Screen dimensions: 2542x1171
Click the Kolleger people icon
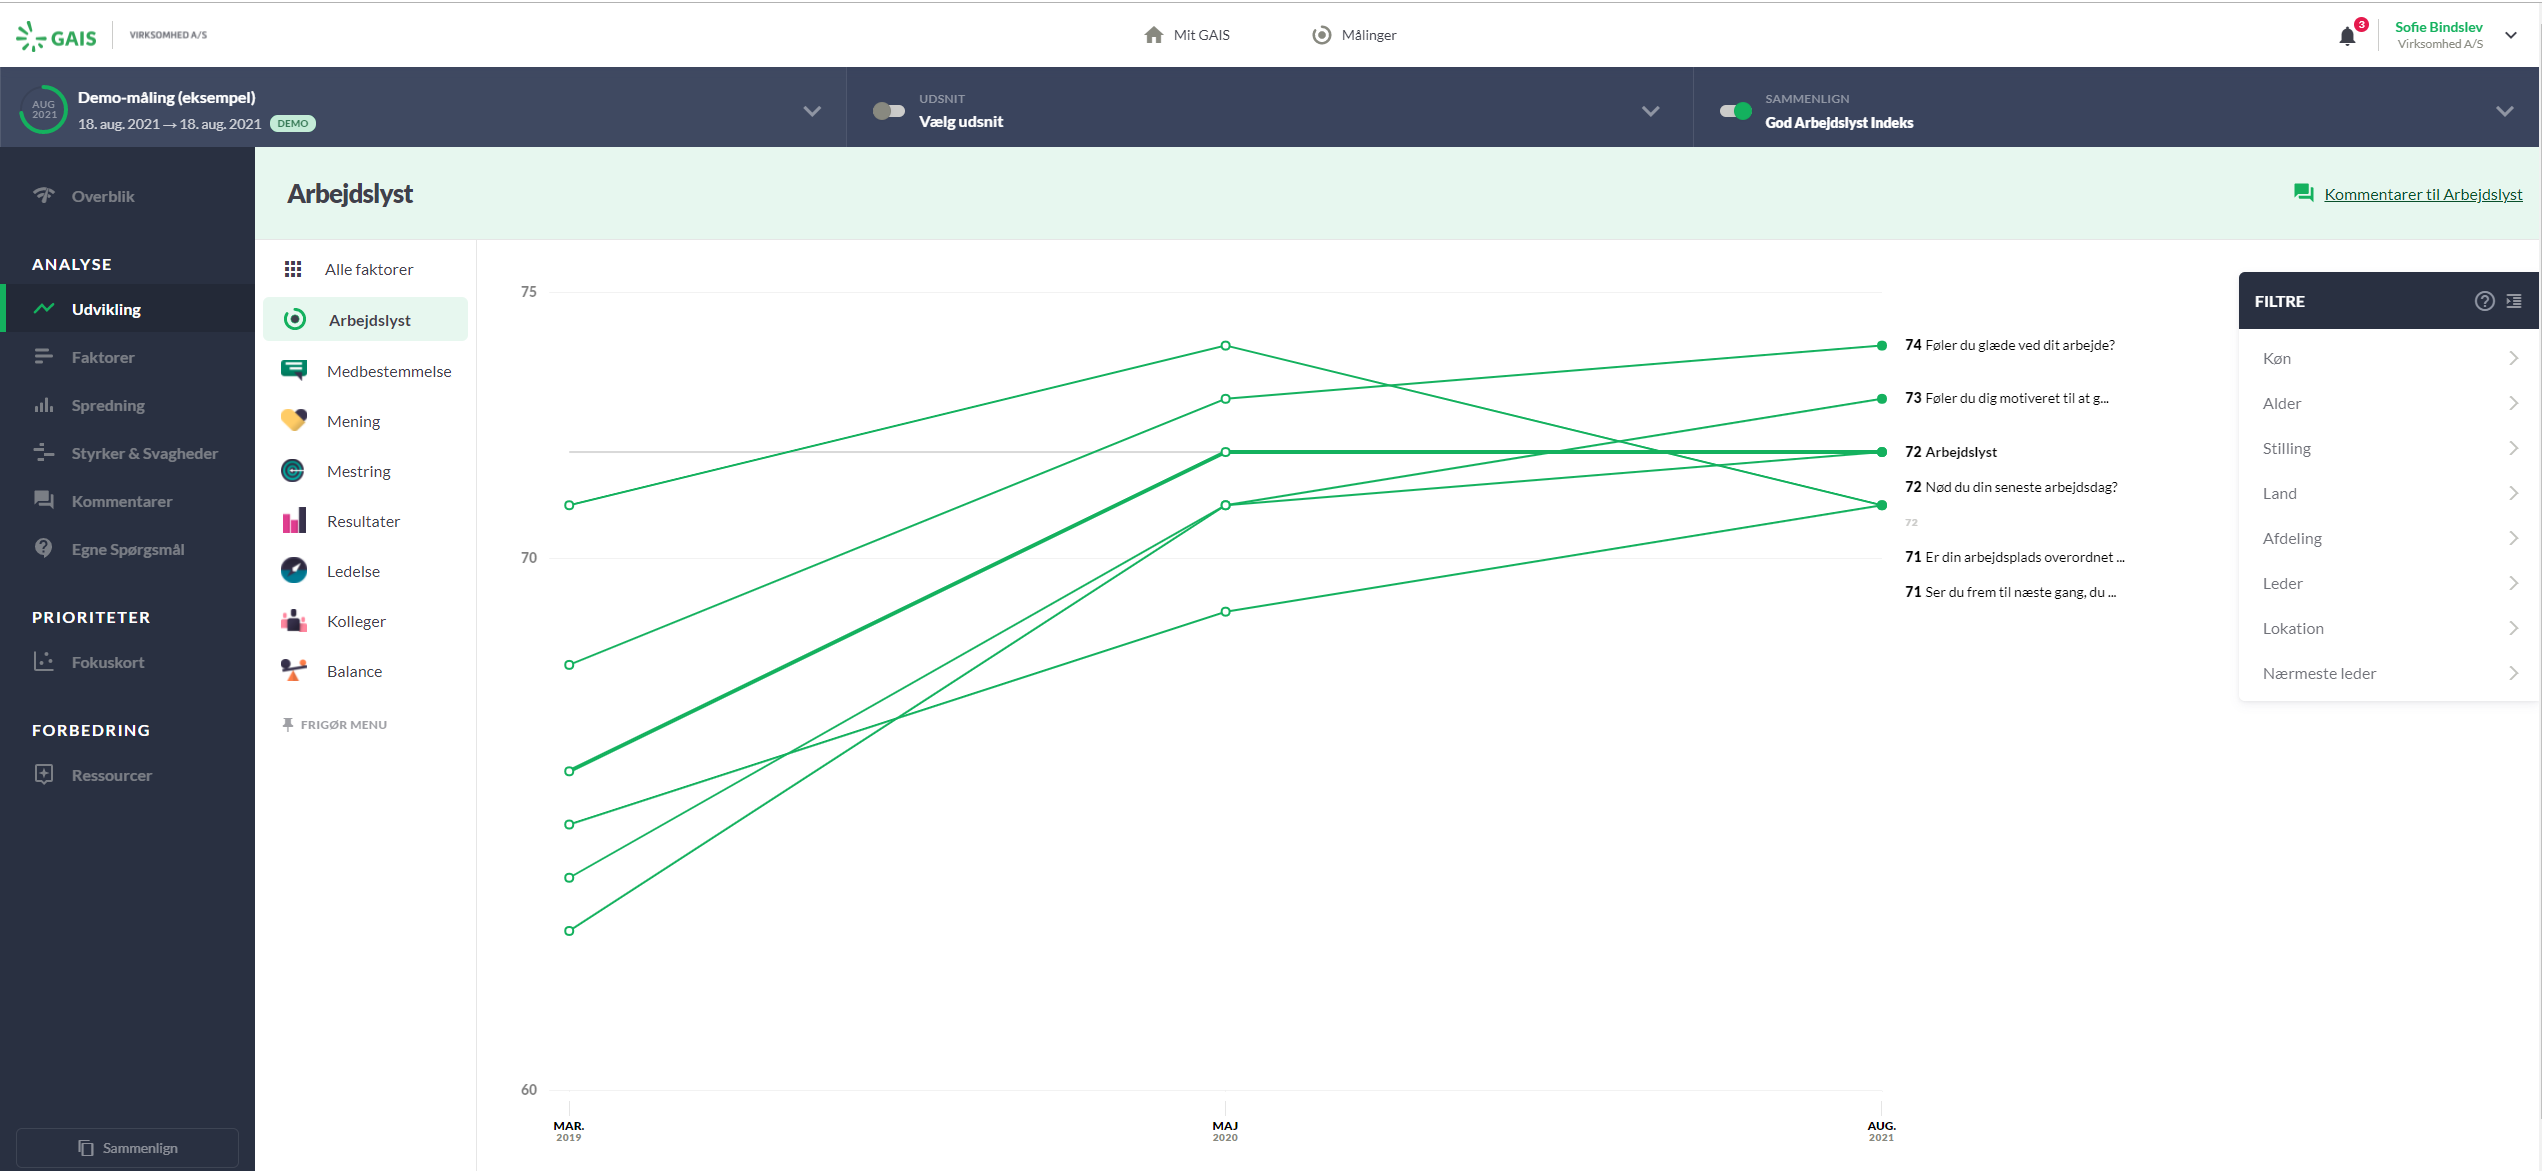(x=294, y=620)
